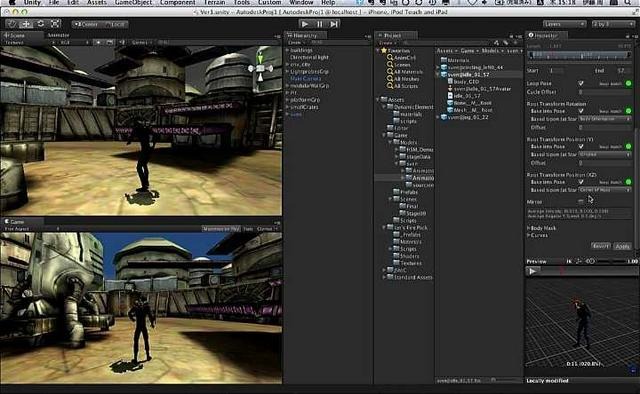The height and width of the screenshot is (394, 640).
Task: Click the All Scripts search icon
Action: tap(390, 86)
